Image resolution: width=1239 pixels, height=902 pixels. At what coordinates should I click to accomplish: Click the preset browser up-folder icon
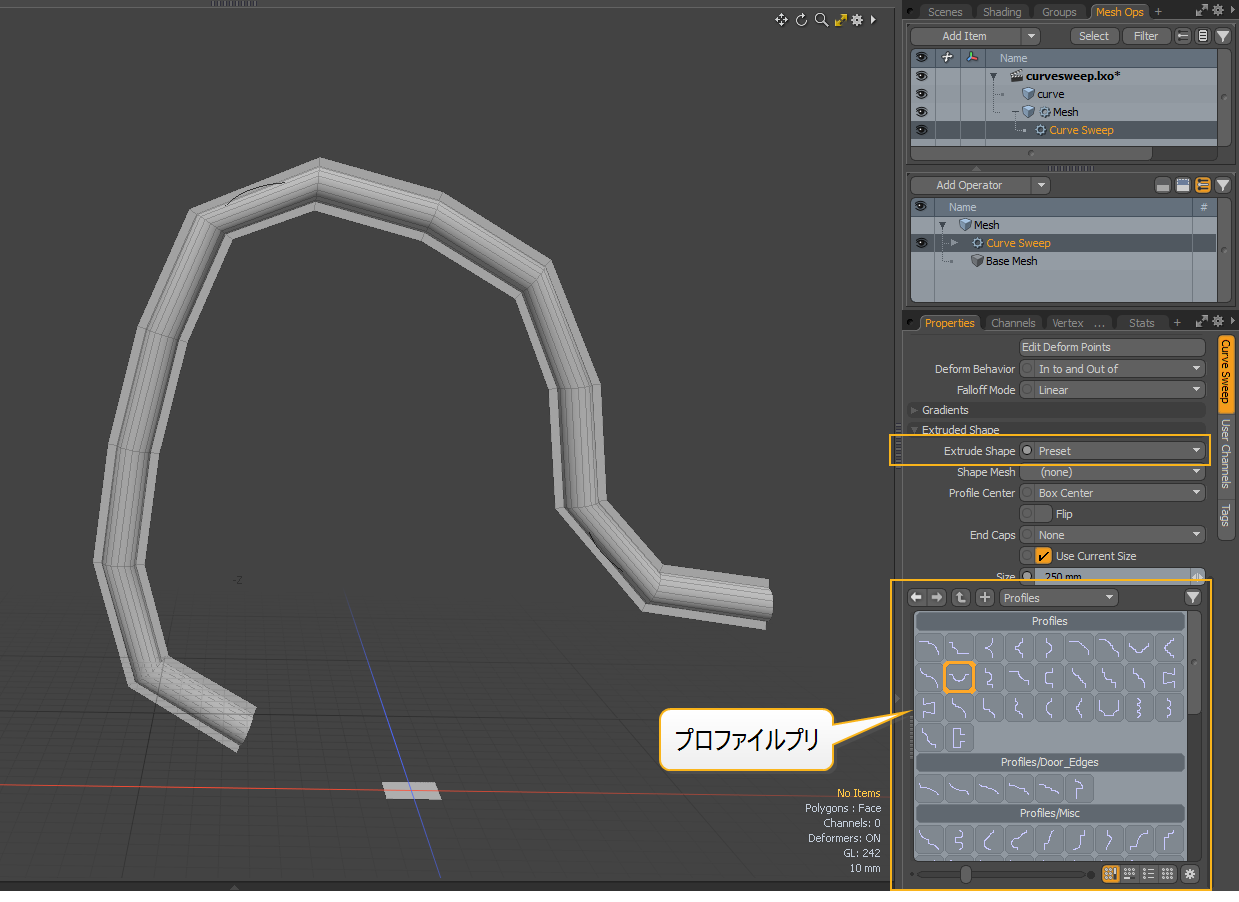pyautogui.click(x=961, y=597)
